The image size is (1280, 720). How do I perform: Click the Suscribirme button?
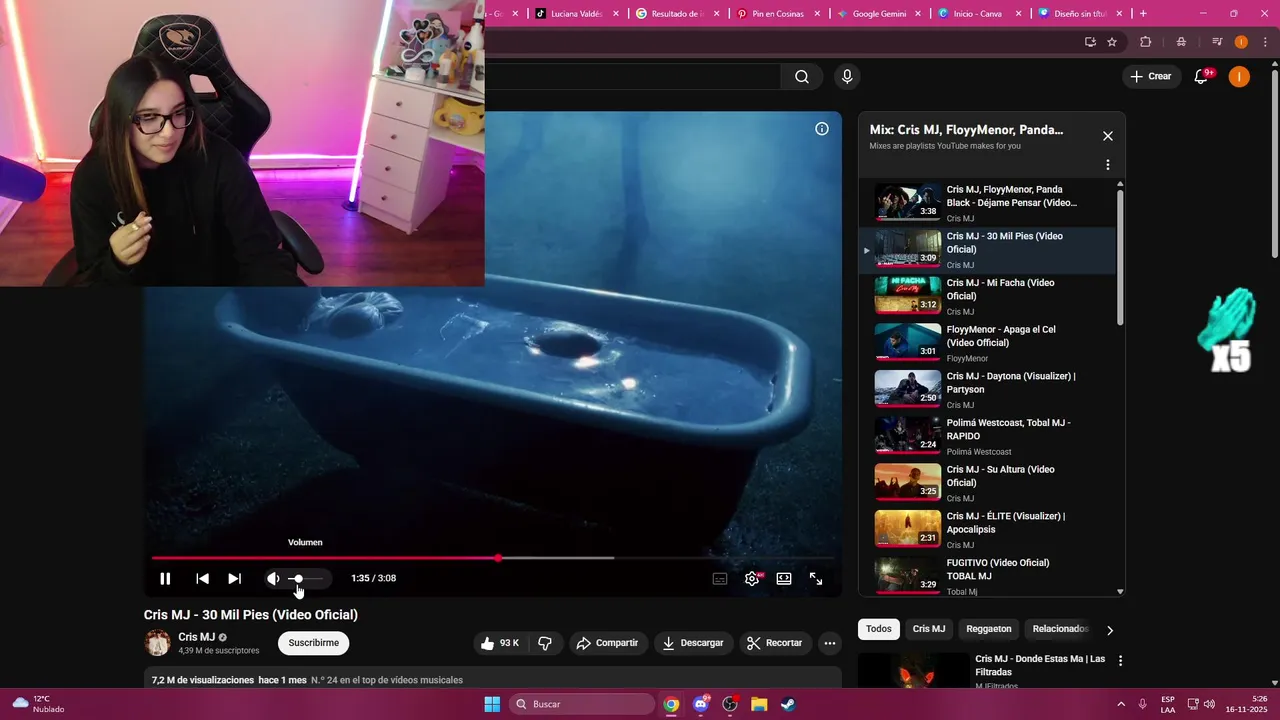(x=314, y=643)
